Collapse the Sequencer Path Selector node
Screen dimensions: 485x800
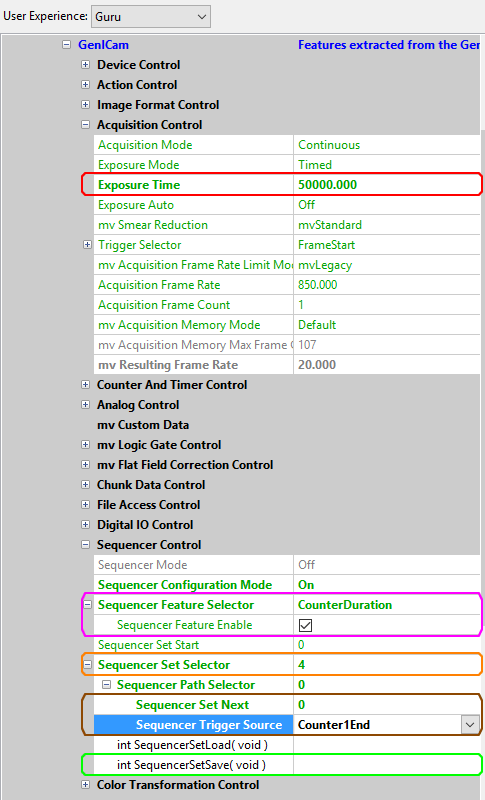coord(107,685)
